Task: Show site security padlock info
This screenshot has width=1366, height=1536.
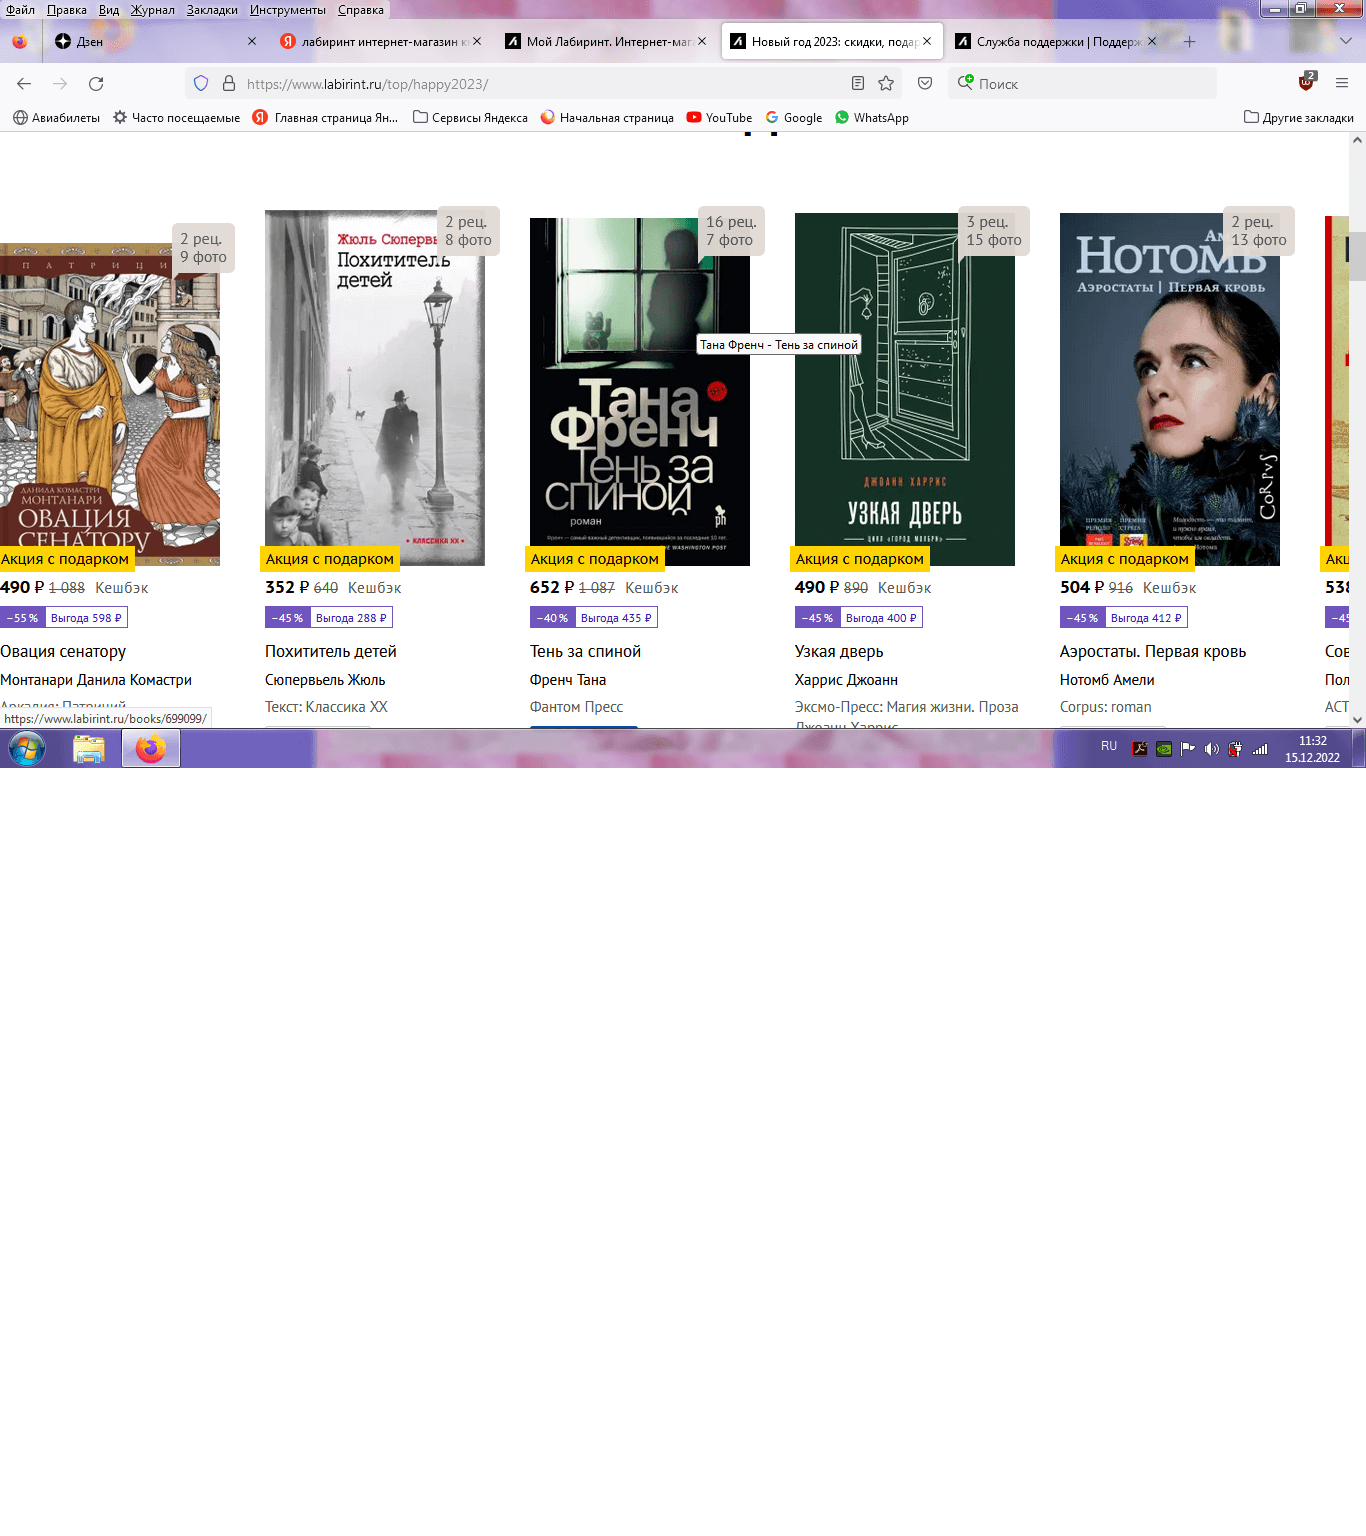Action: (229, 84)
